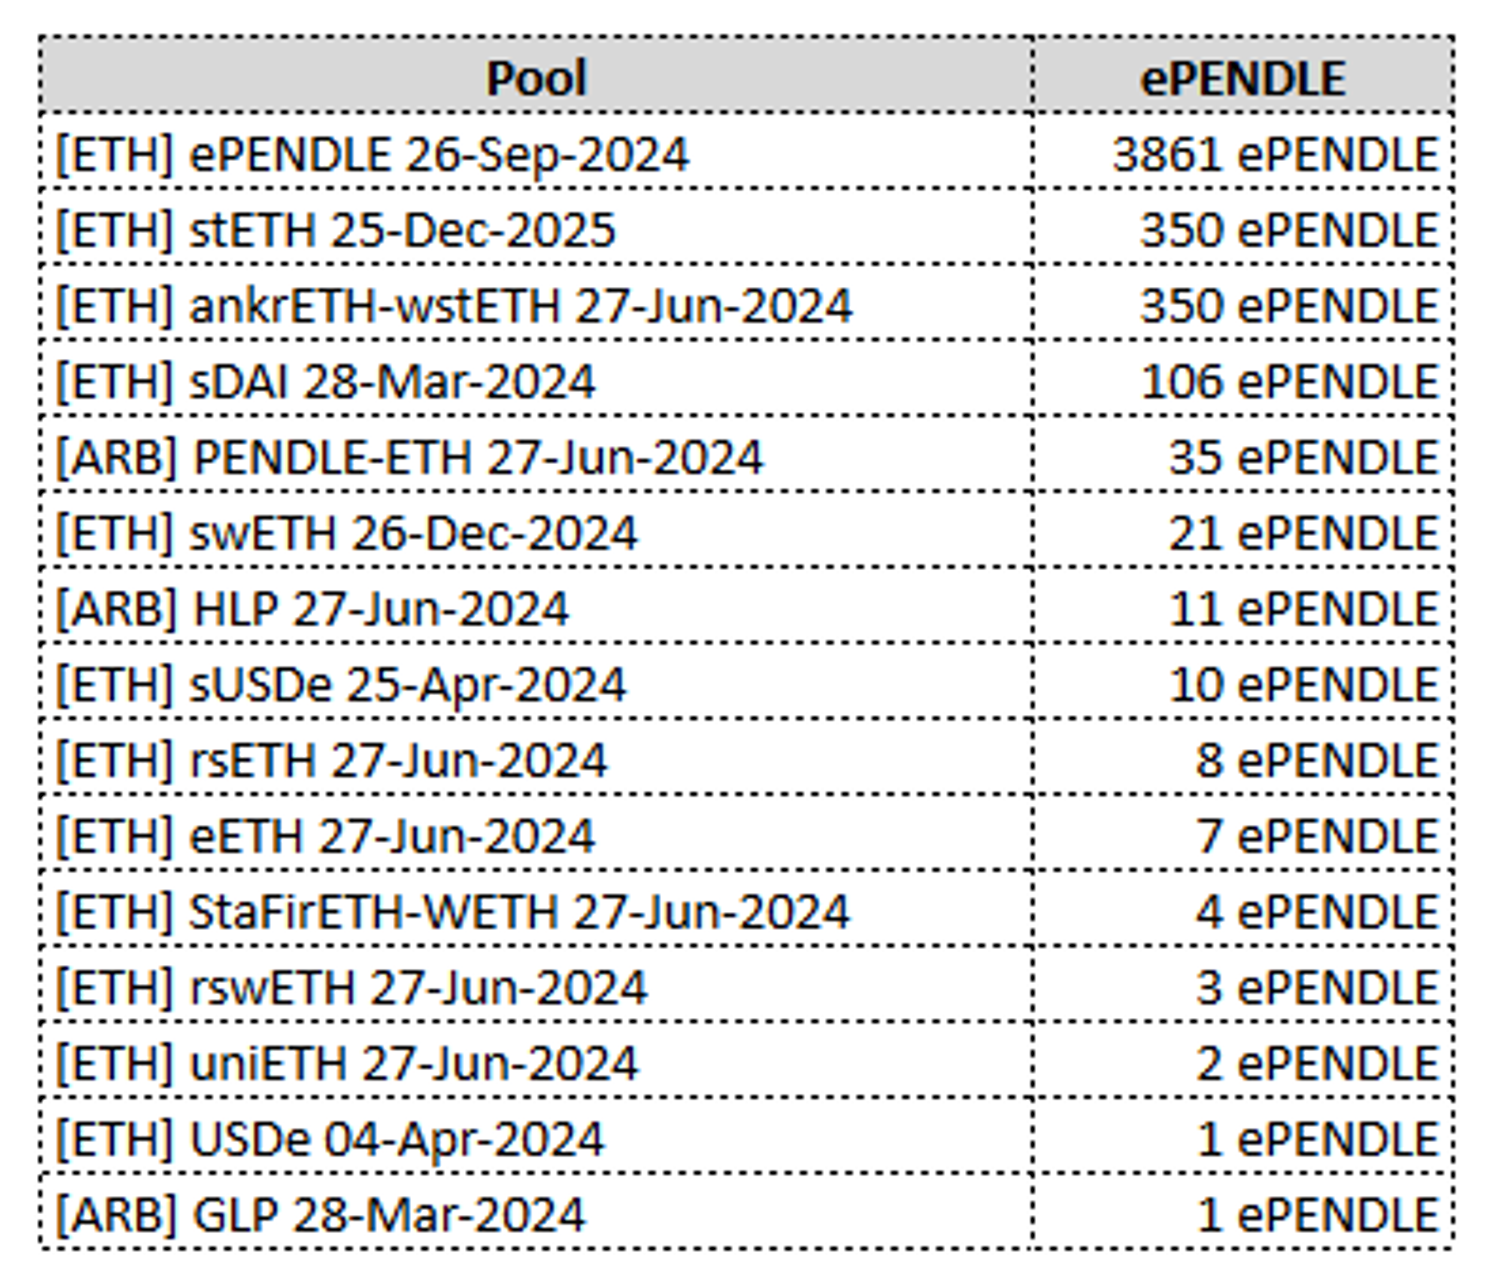Select the swETH 26-Dec-2024 pool cell
The width and height of the screenshot is (1500, 1288).
click(x=347, y=534)
